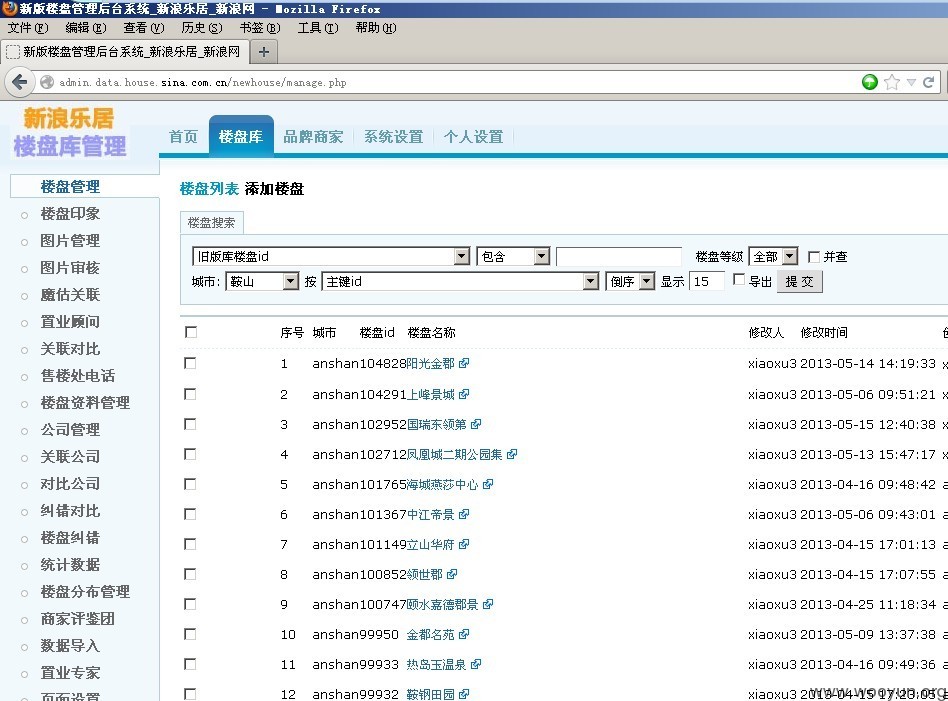Open 数据导入 in the sidebar
The width and height of the screenshot is (948, 701).
coord(70,646)
